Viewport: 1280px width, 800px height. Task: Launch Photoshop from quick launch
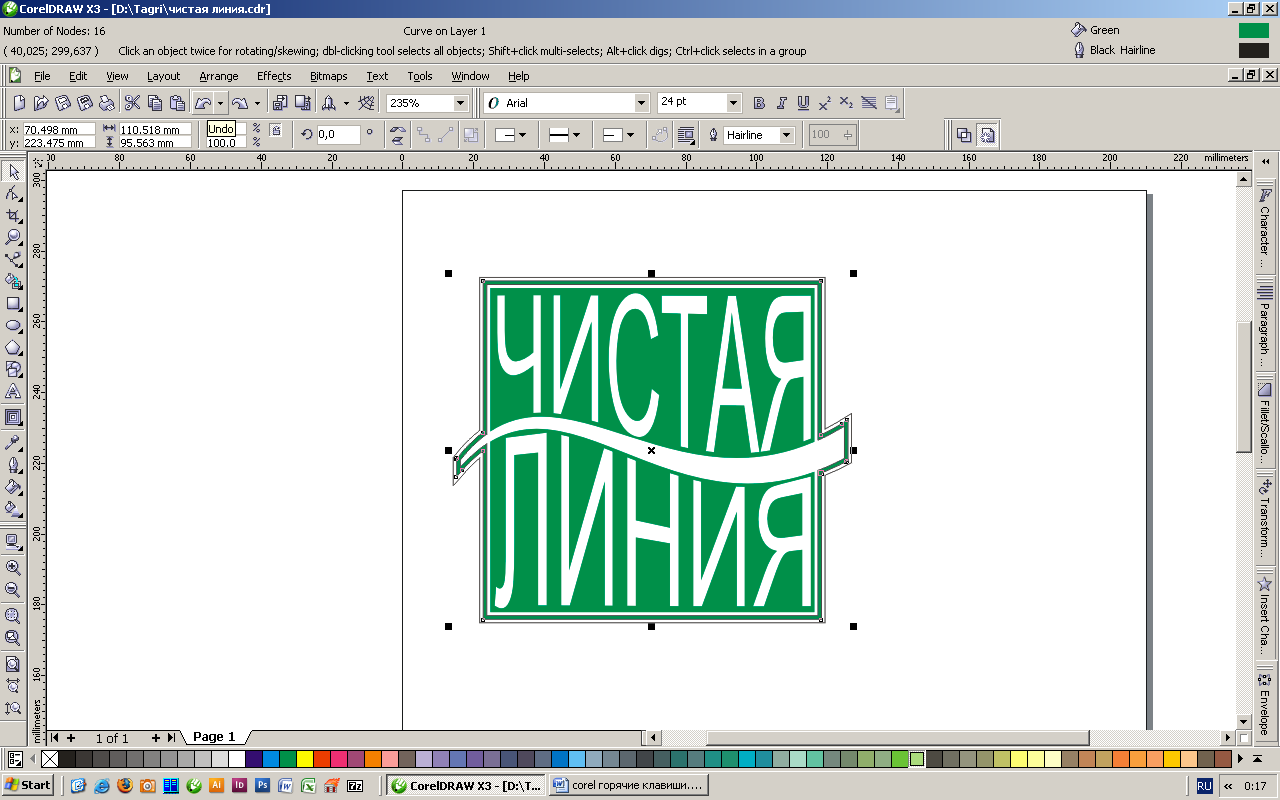[x=262, y=786]
